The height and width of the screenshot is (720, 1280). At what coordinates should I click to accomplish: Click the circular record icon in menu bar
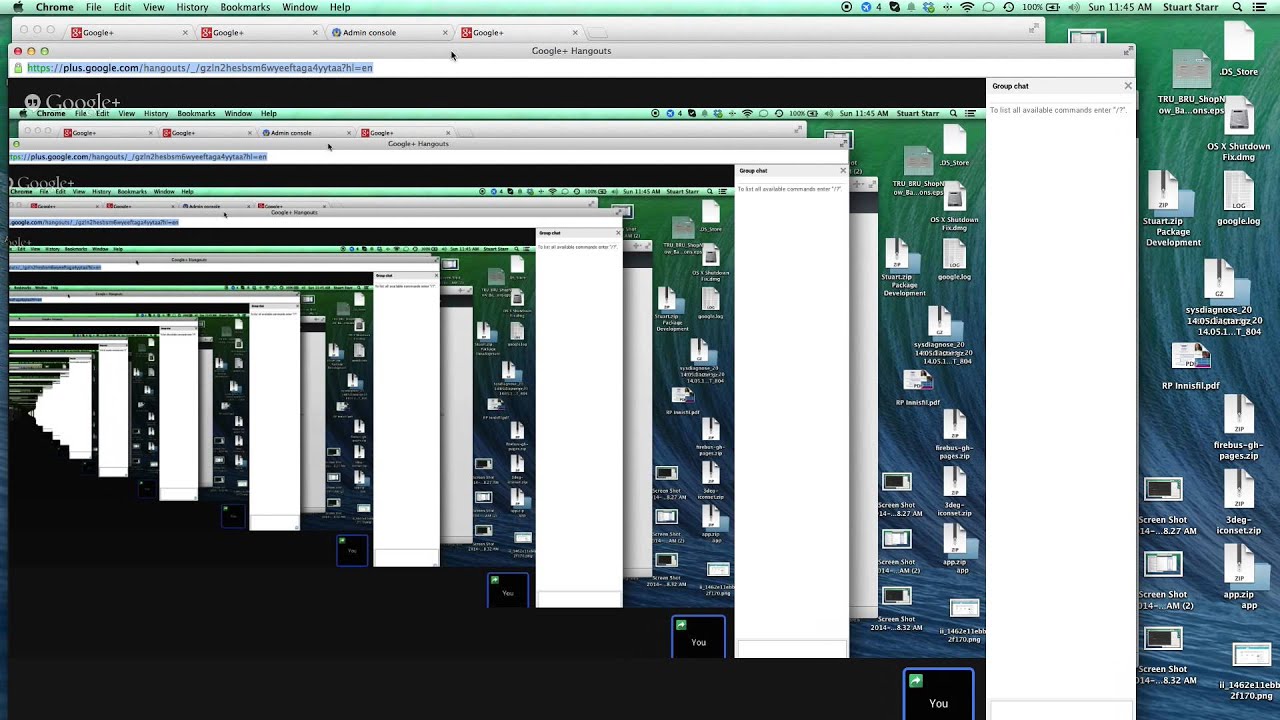(847, 7)
